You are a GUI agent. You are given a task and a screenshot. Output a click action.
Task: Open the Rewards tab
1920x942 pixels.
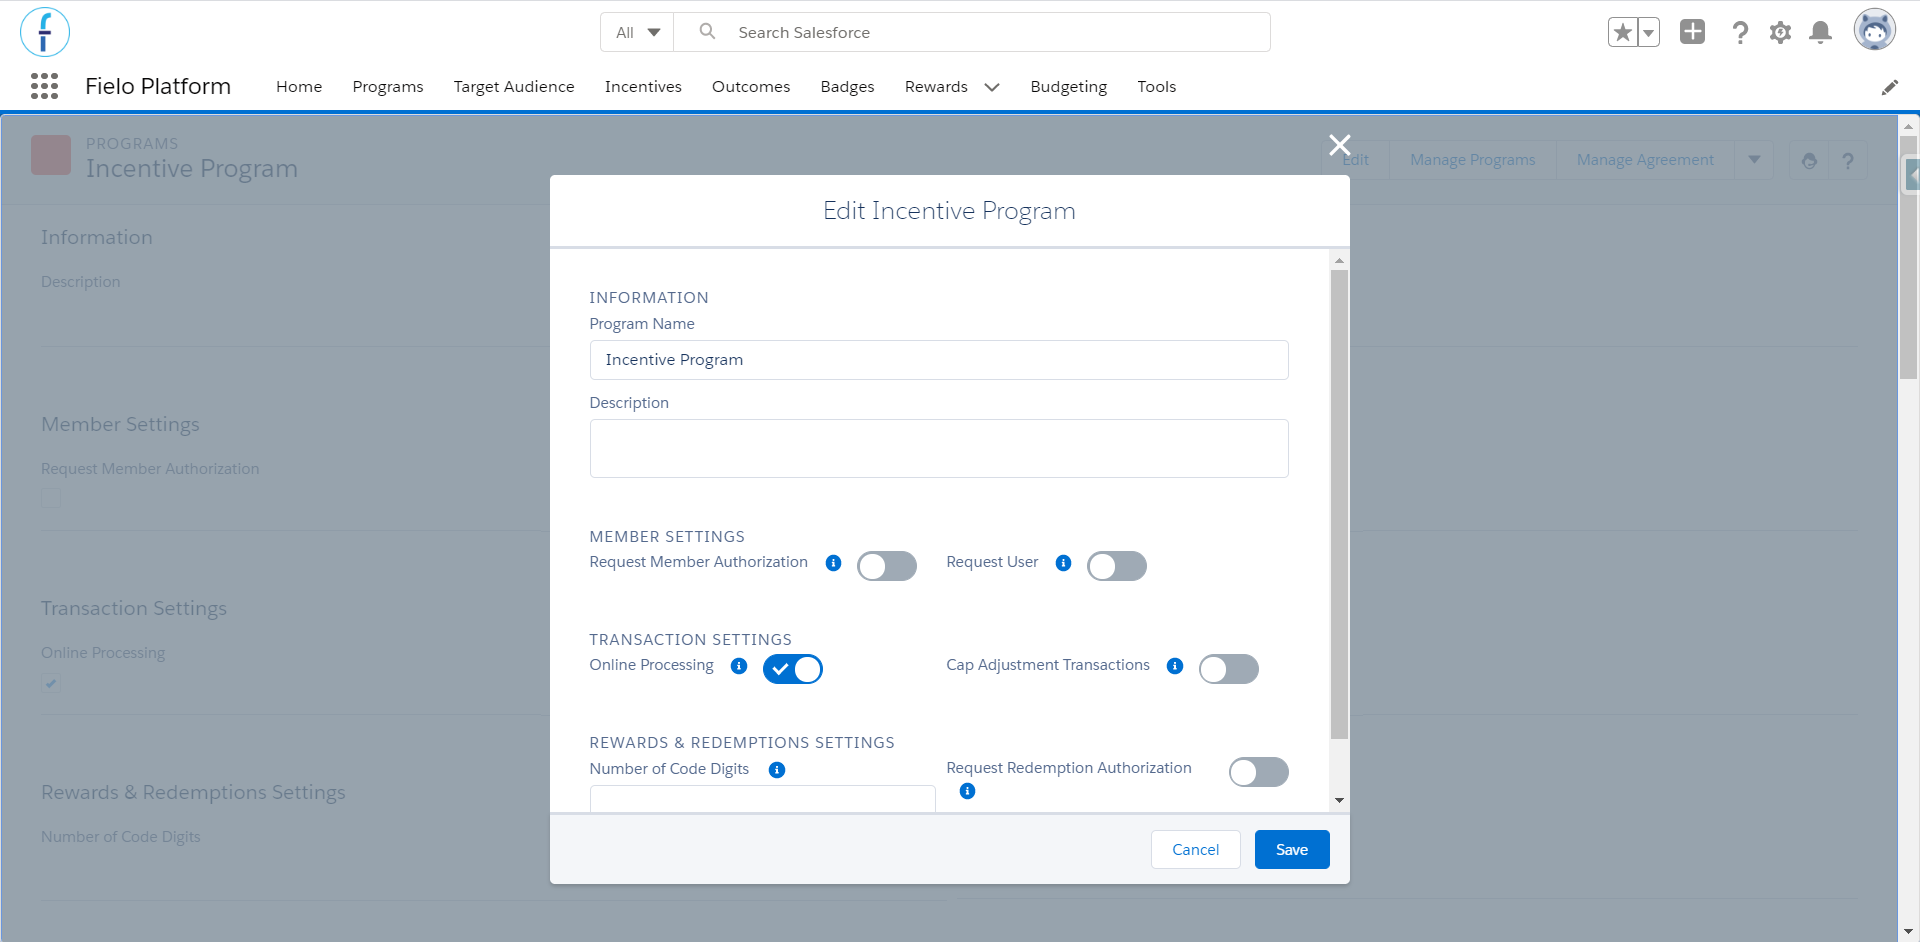click(x=936, y=87)
